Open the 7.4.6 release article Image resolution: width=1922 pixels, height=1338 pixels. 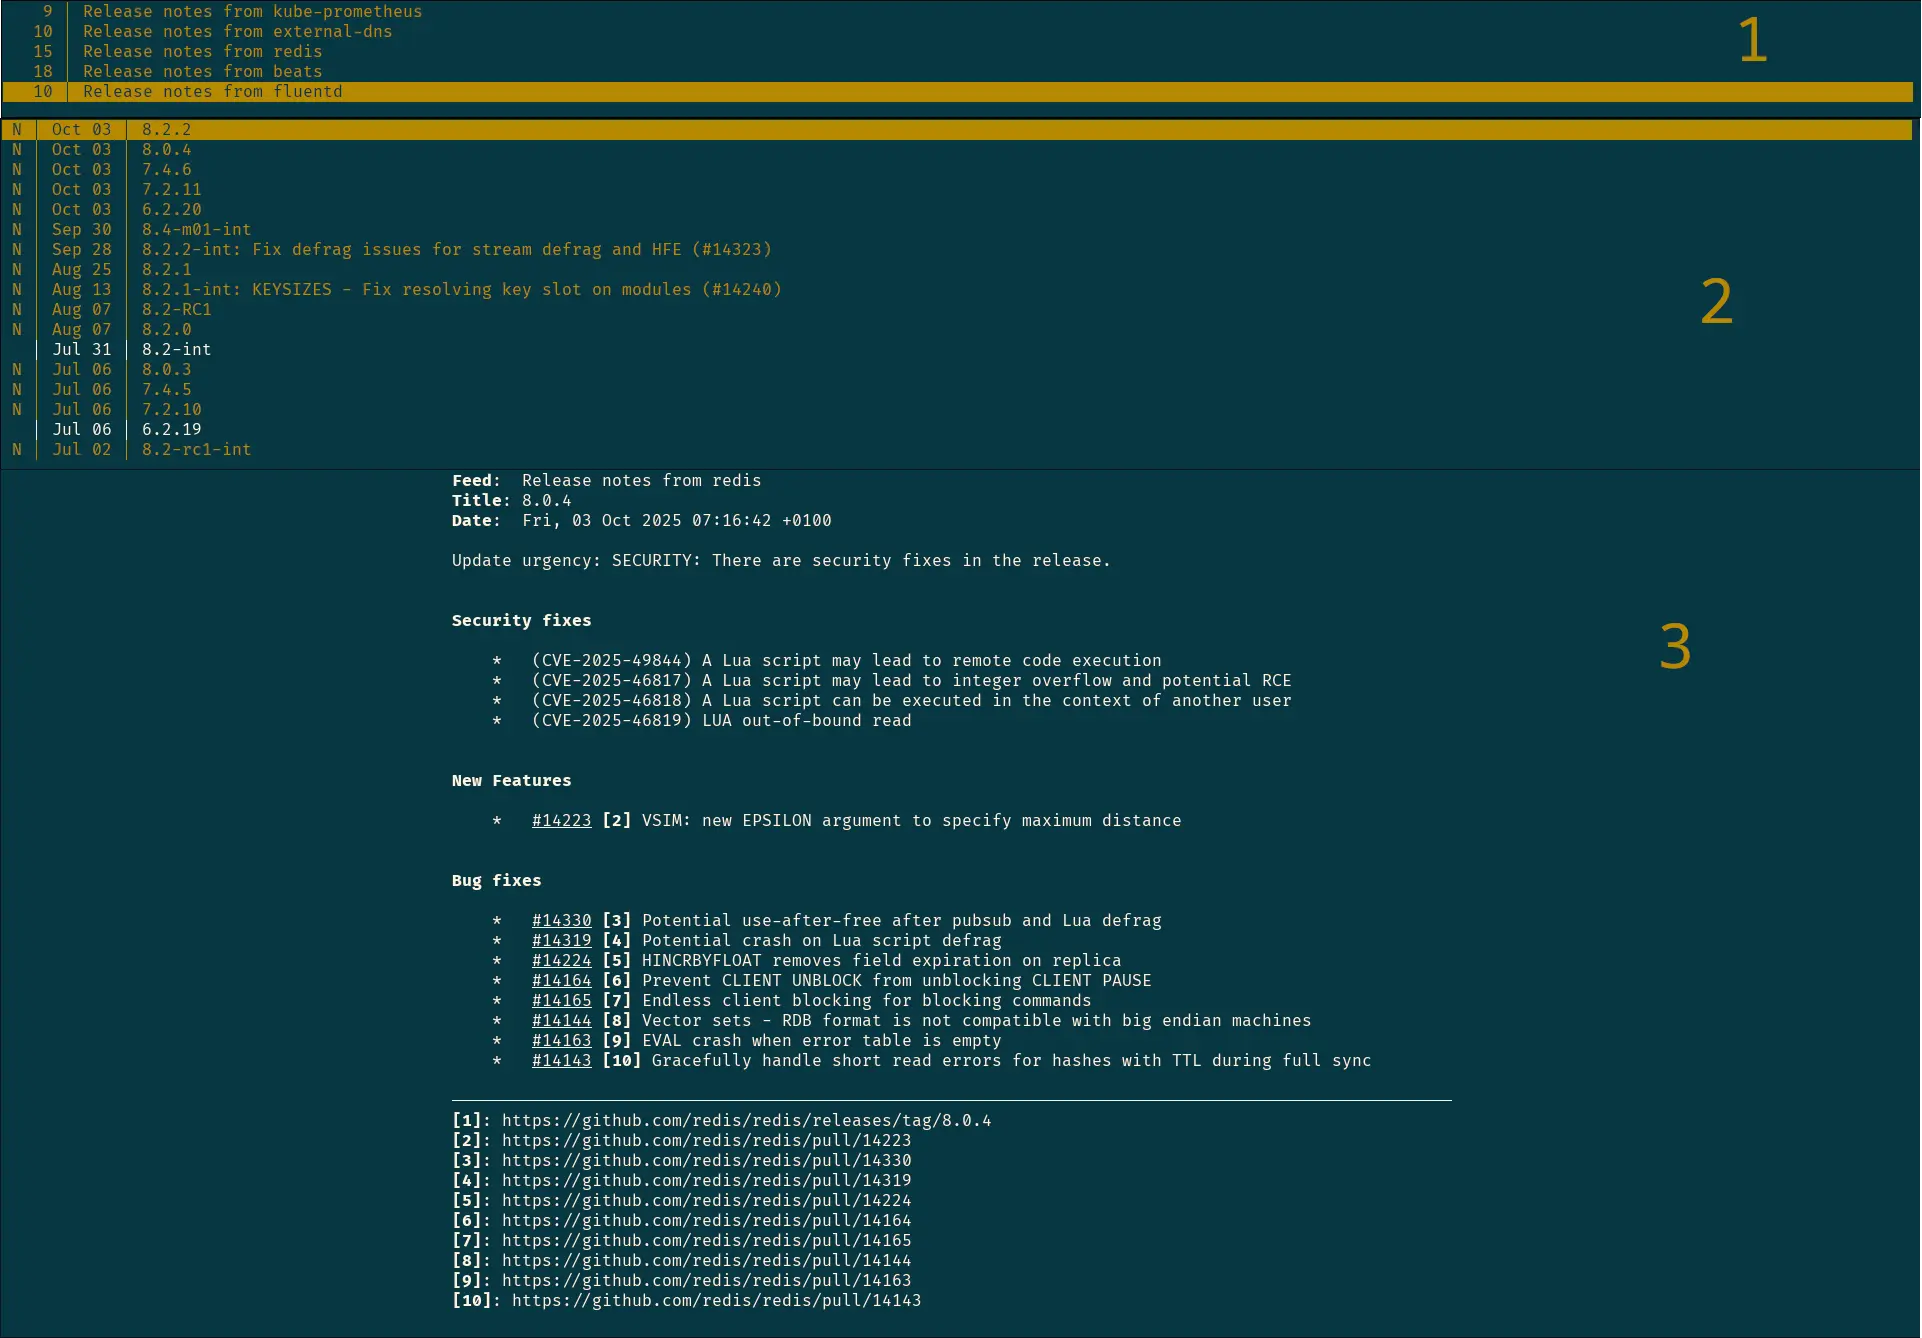click(x=167, y=169)
